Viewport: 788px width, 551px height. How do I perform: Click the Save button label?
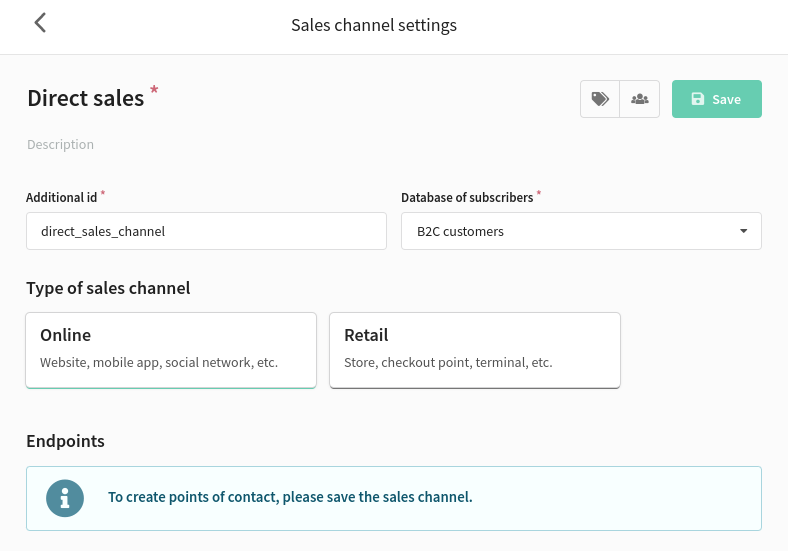[726, 100]
